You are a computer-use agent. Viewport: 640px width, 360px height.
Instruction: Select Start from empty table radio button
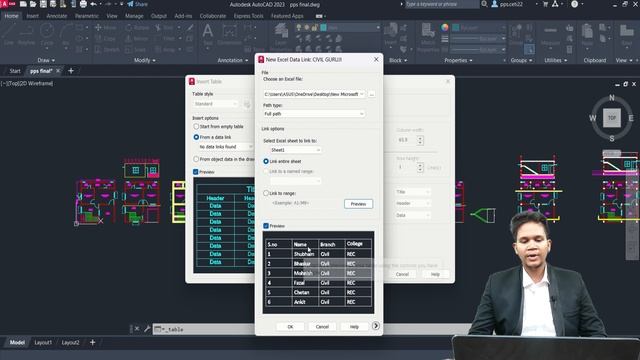click(x=196, y=127)
